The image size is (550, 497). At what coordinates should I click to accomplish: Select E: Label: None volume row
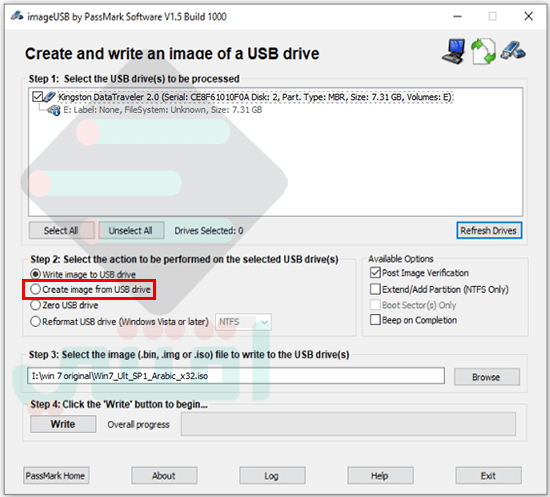click(x=162, y=110)
